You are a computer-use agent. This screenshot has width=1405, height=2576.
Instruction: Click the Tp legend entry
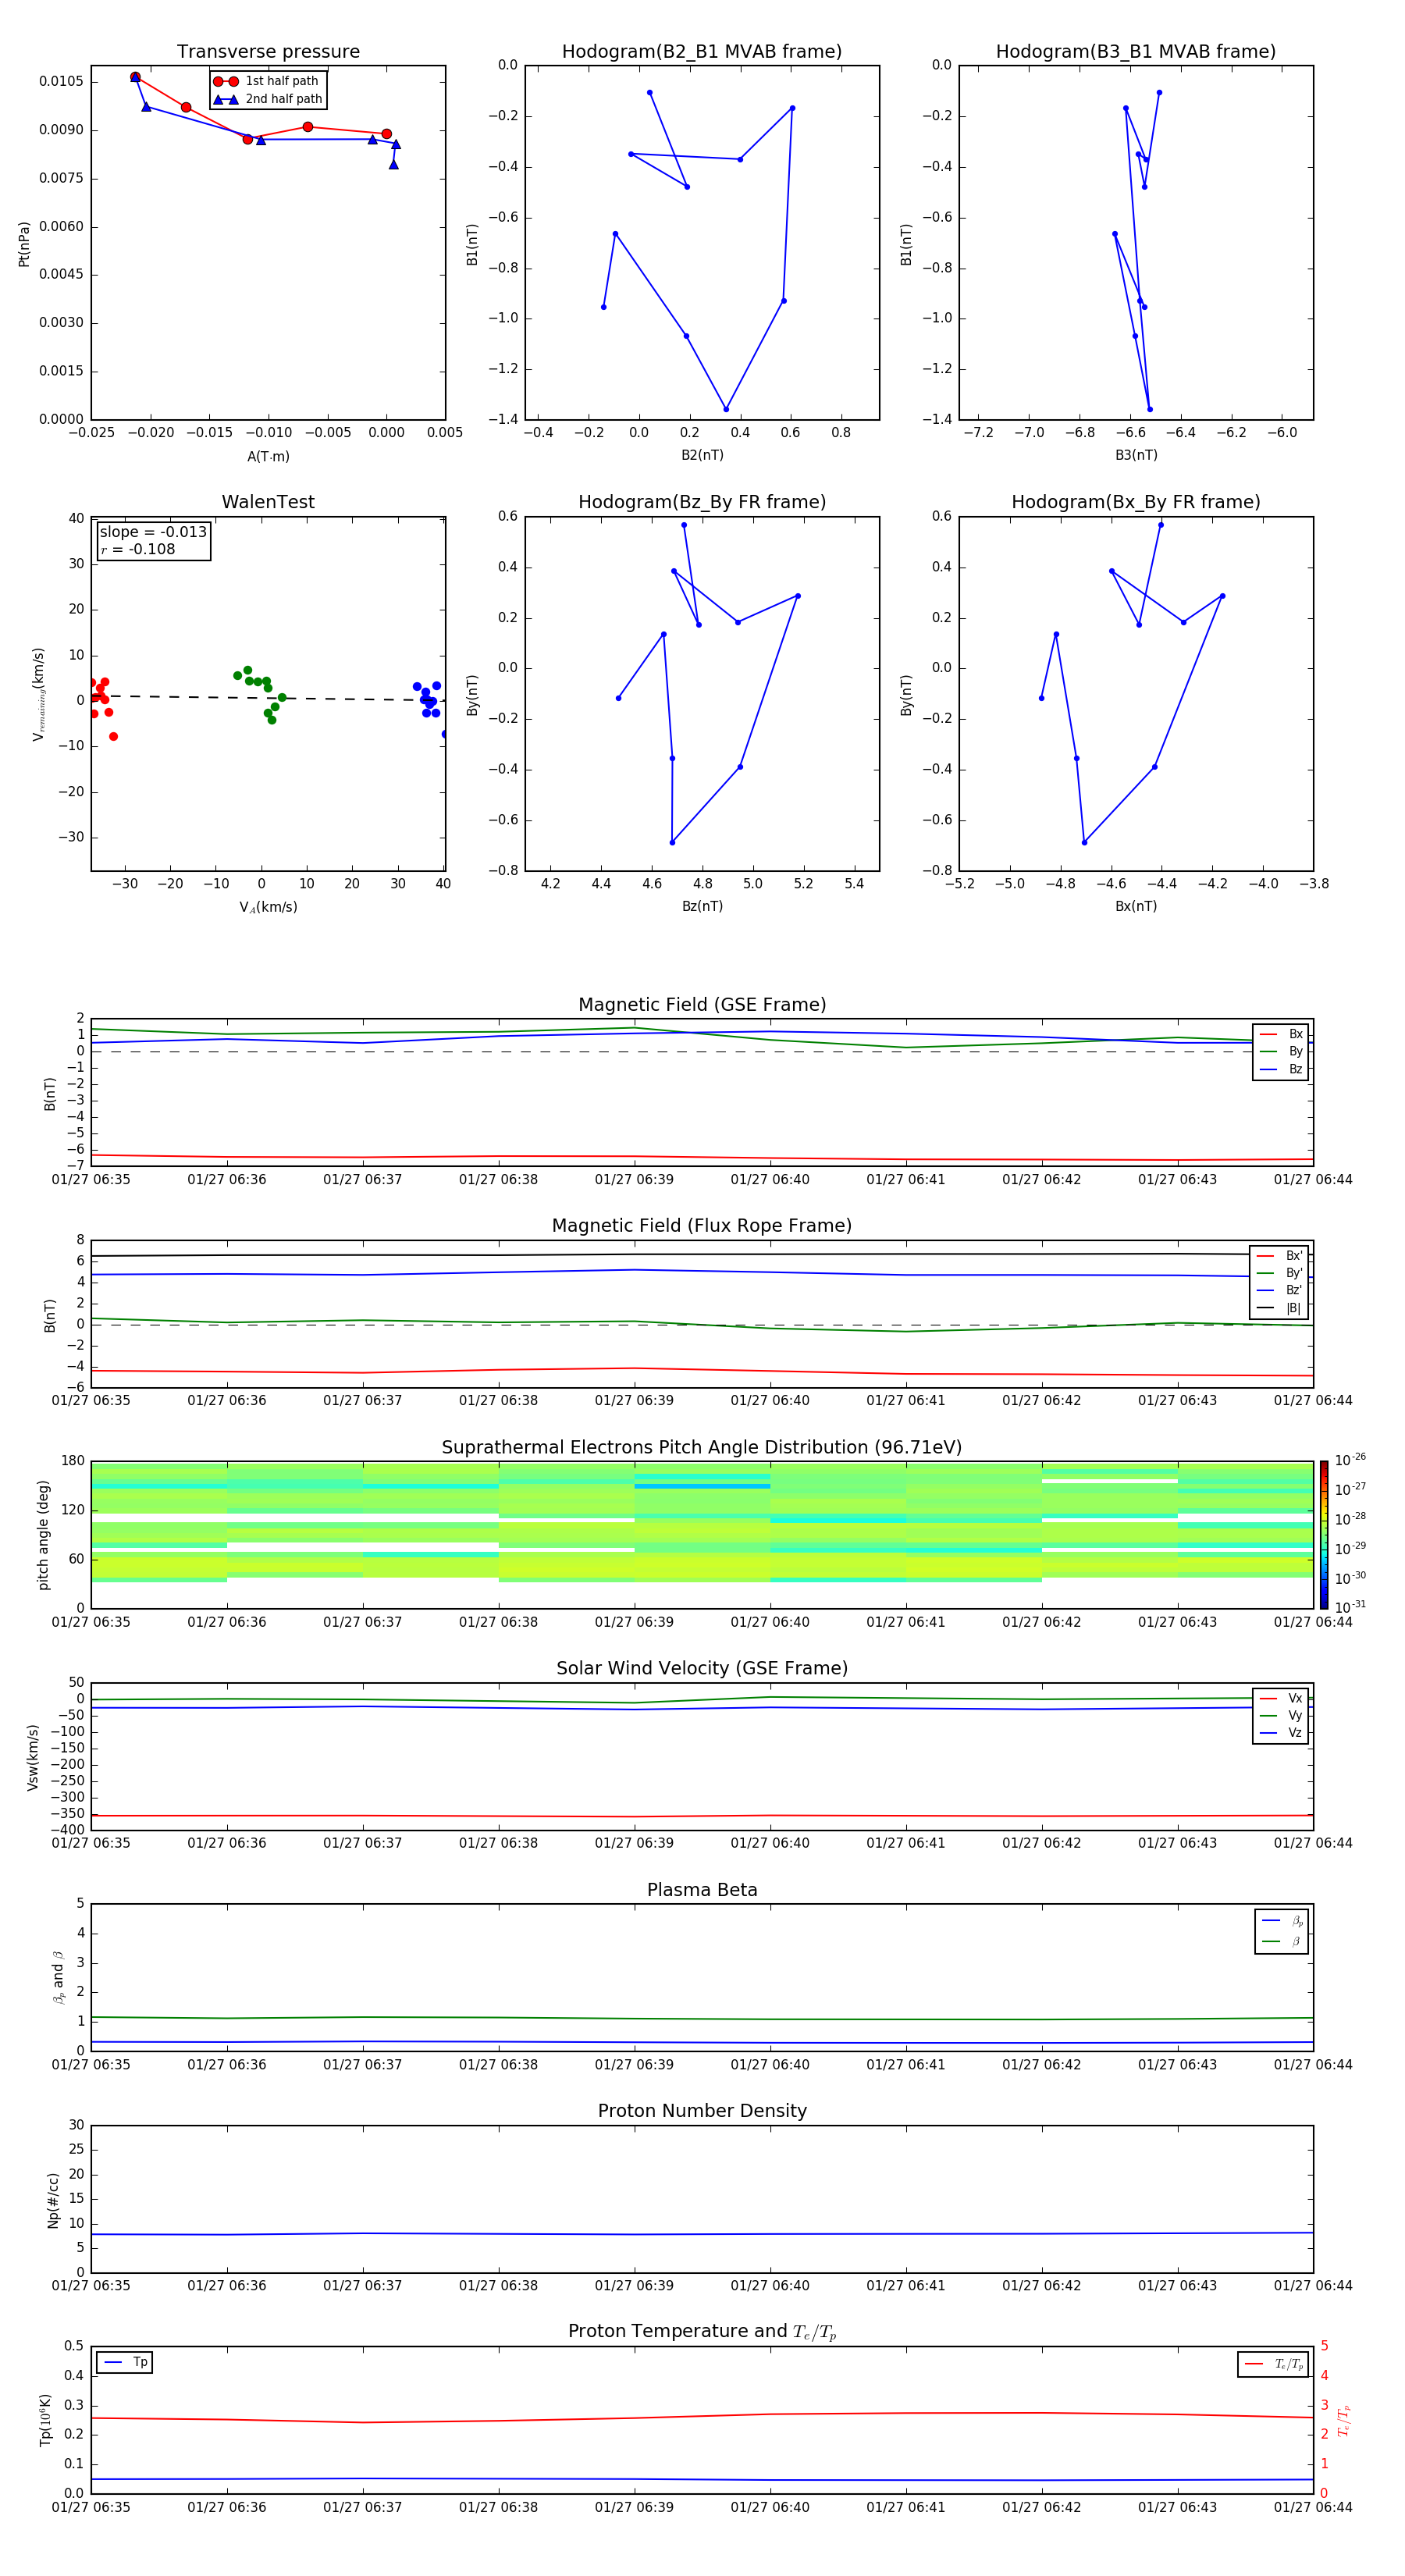(124, 2362)
